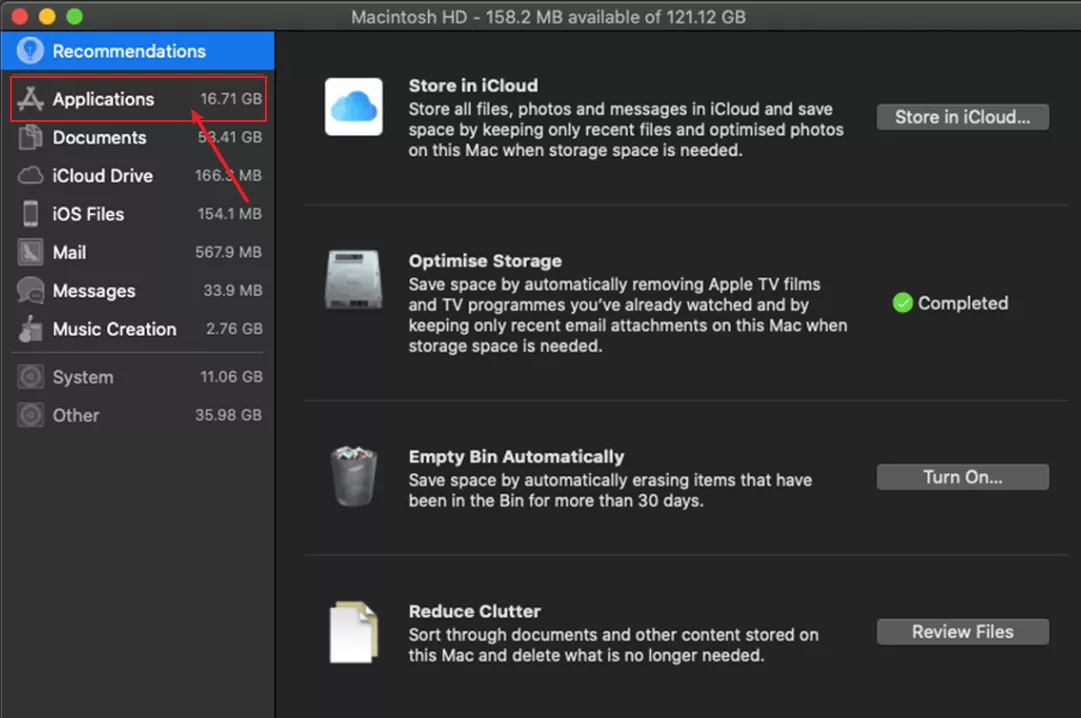This screenshot has width=1081, height=718.
Task: Click the iCloud Drive cloud icon in the sidebar
Action: (x=30, y=175)
